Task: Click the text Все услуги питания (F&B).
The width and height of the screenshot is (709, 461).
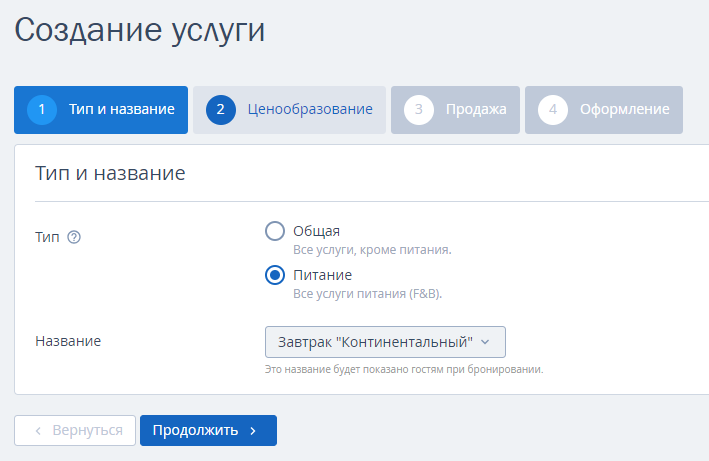Action: [367, 294]
